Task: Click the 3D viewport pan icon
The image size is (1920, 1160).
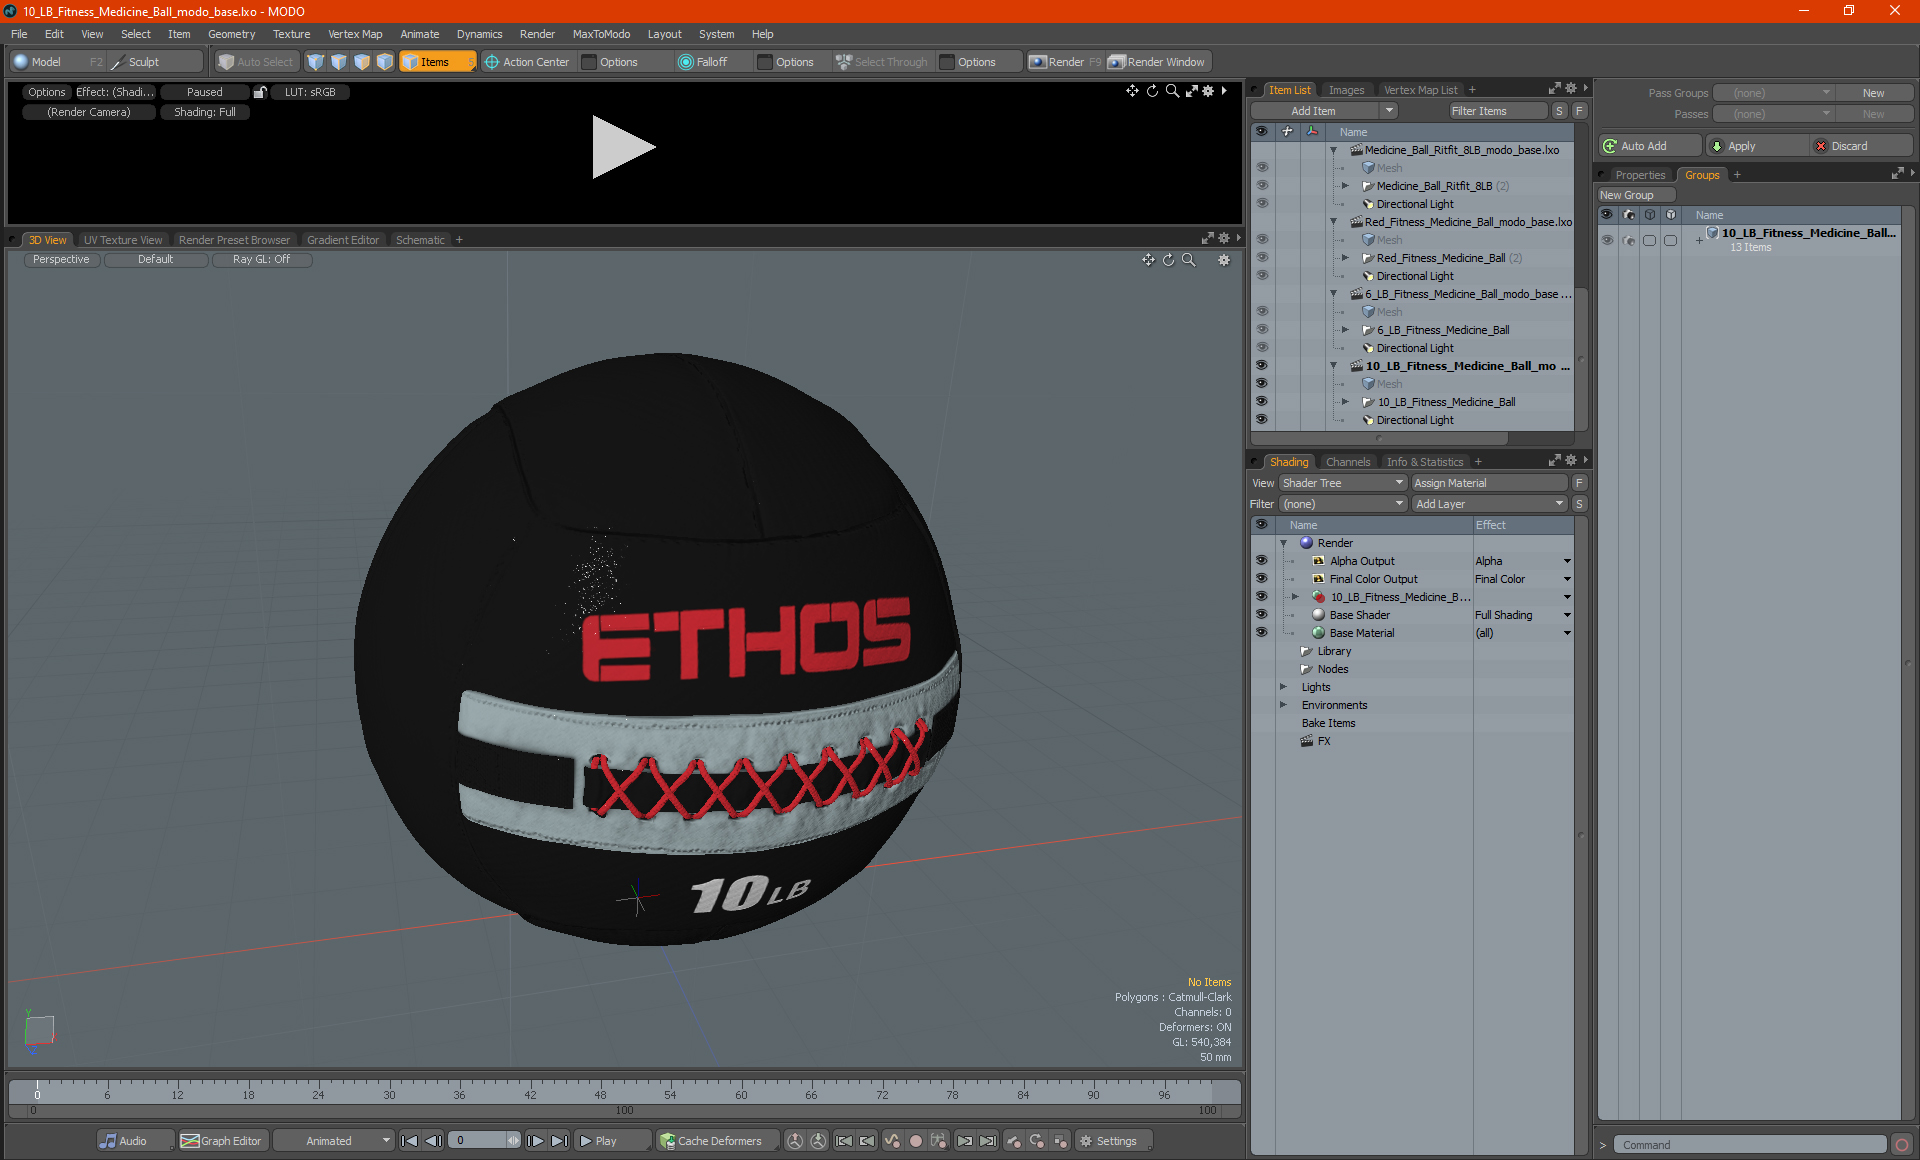Action: 1148,260
